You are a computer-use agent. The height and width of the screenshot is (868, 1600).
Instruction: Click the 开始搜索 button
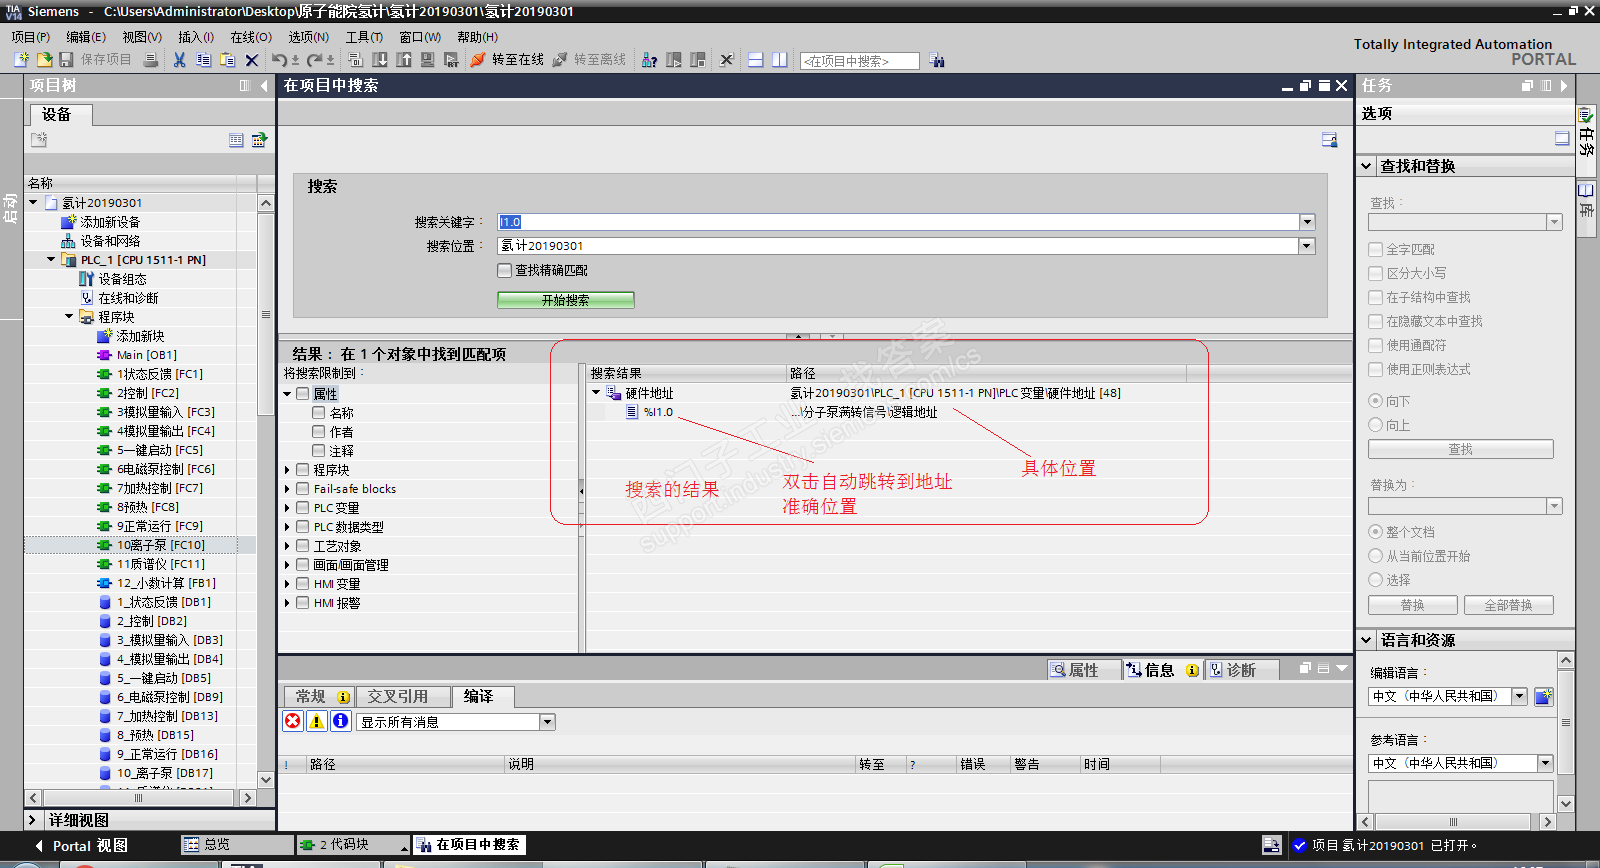[x=566, y=300]
